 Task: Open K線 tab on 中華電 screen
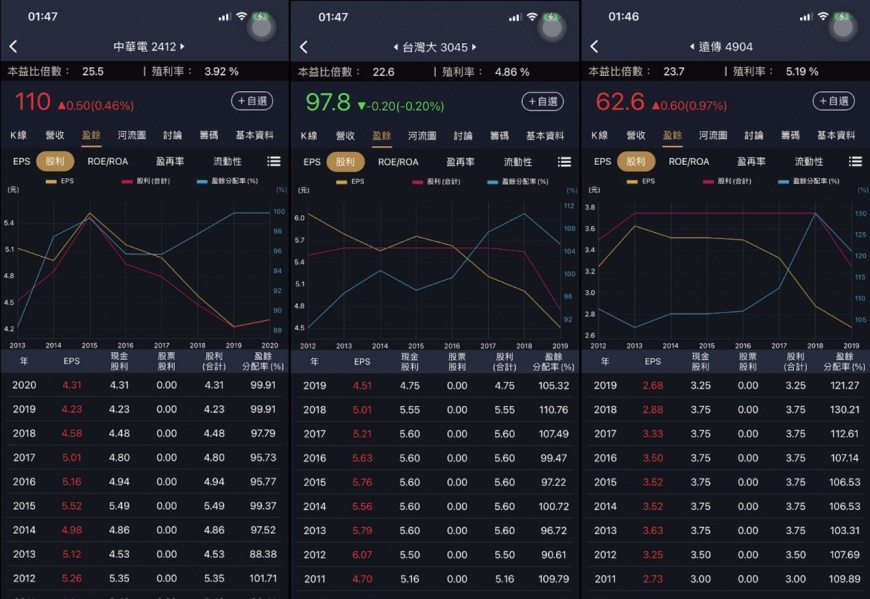click(18, 135)
